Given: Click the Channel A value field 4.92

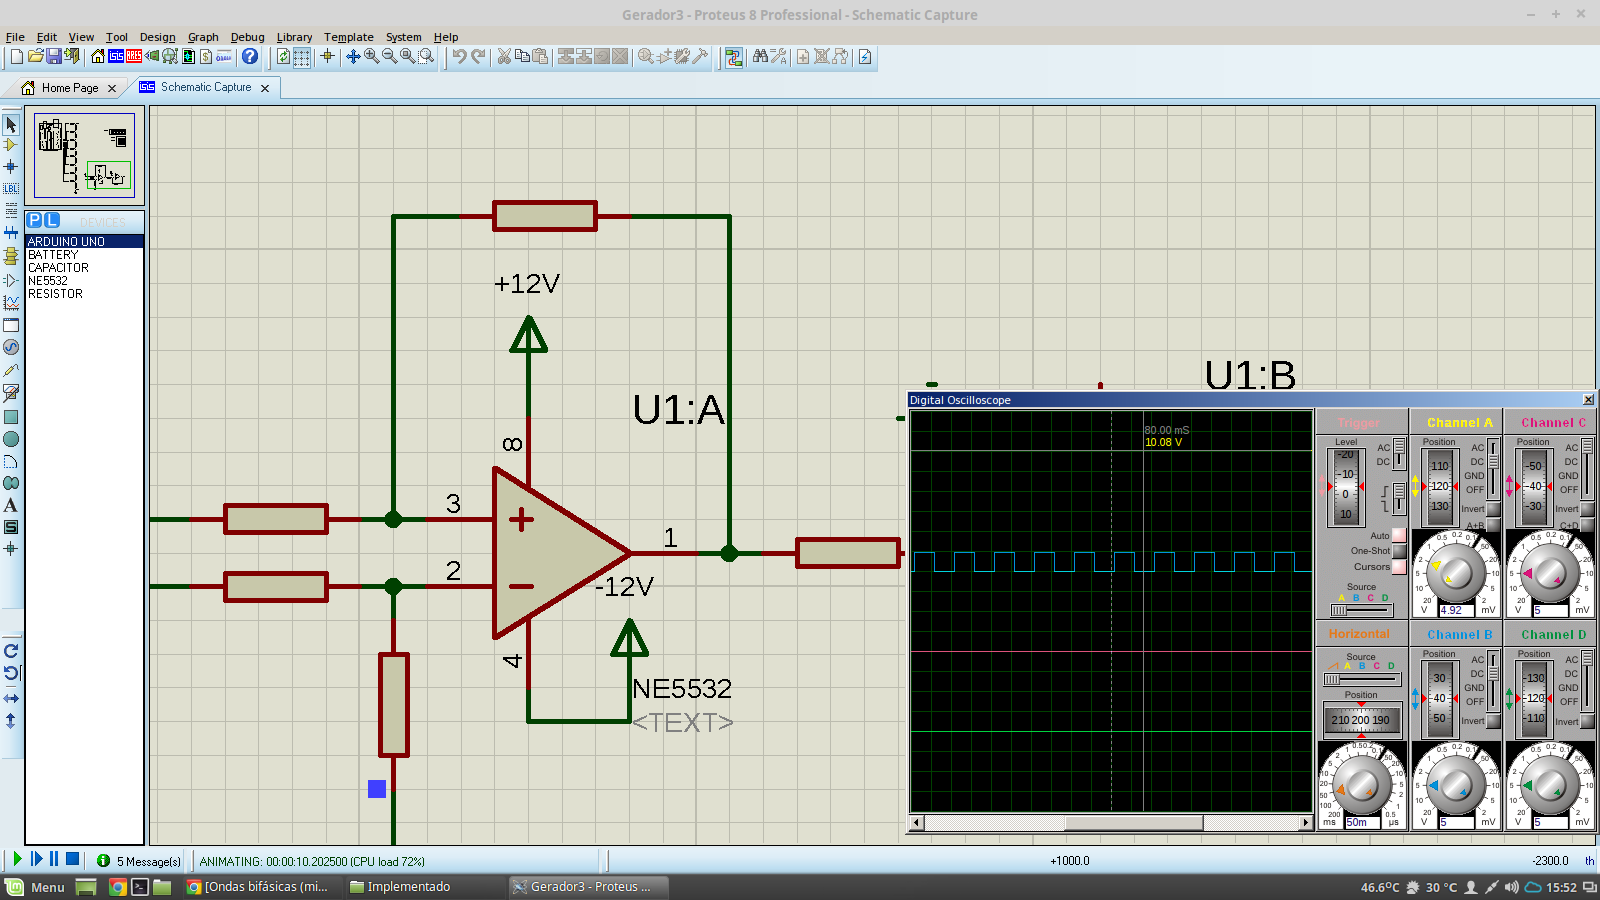Looking at the screenshot, I should click(x=1456, y=610).
